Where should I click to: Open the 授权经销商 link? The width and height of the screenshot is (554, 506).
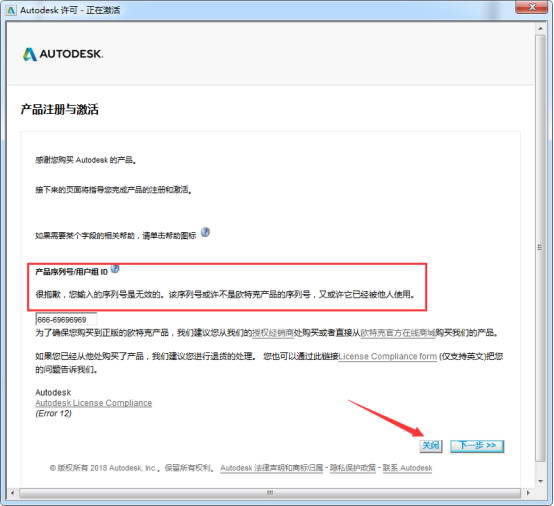click(x=273, y=333)
